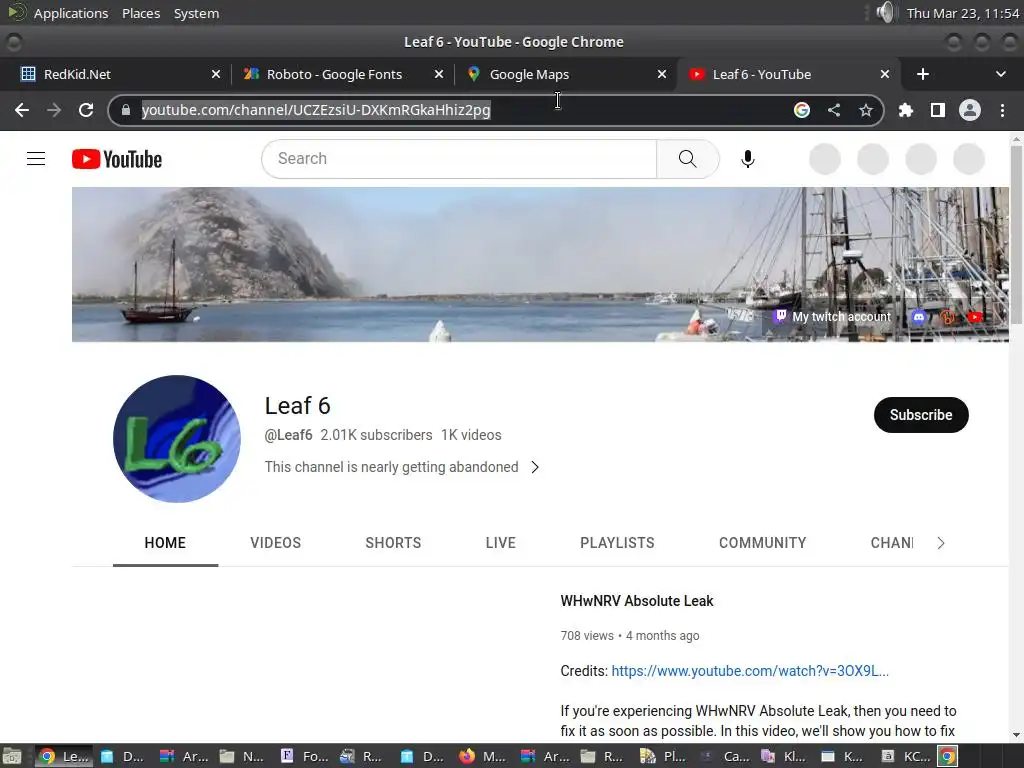The image size is (1024, 768).
Task: Click the orange circular link icon in banner
Action: [947, 317]
